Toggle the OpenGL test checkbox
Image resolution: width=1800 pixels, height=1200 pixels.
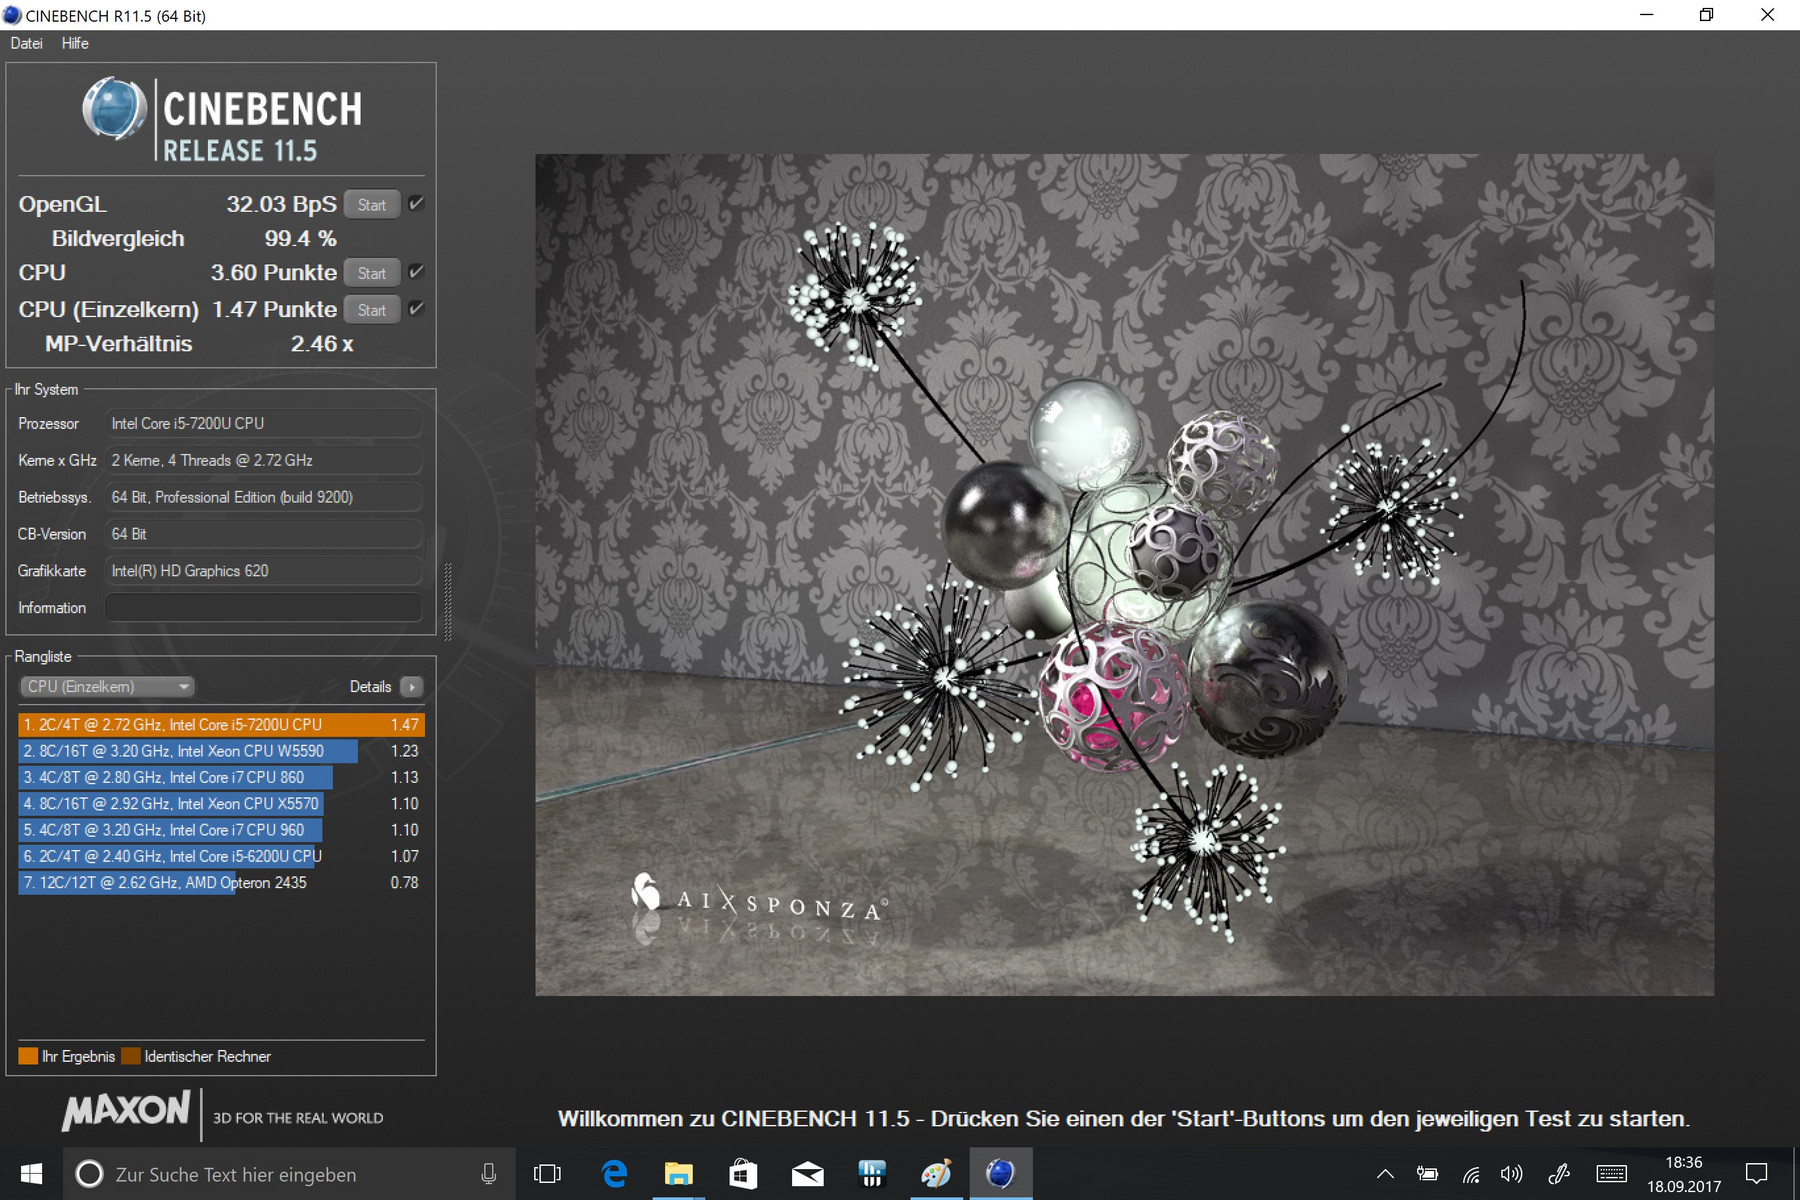click(416, 204)
